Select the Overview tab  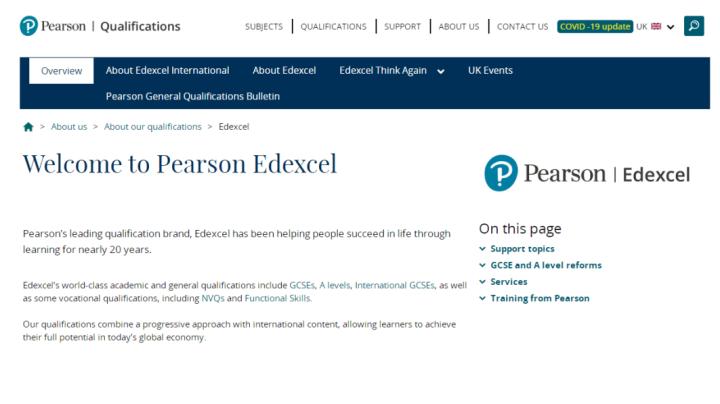tap(61, 71)
